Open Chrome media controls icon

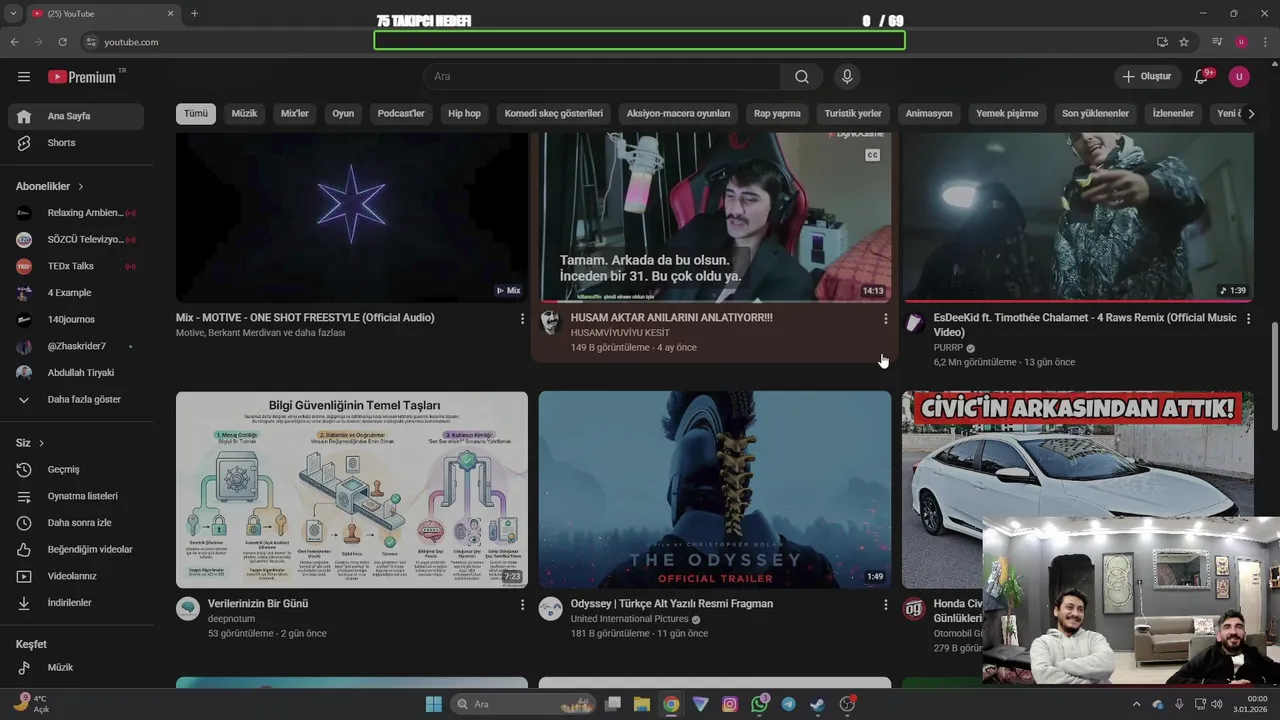(1217, 42)
